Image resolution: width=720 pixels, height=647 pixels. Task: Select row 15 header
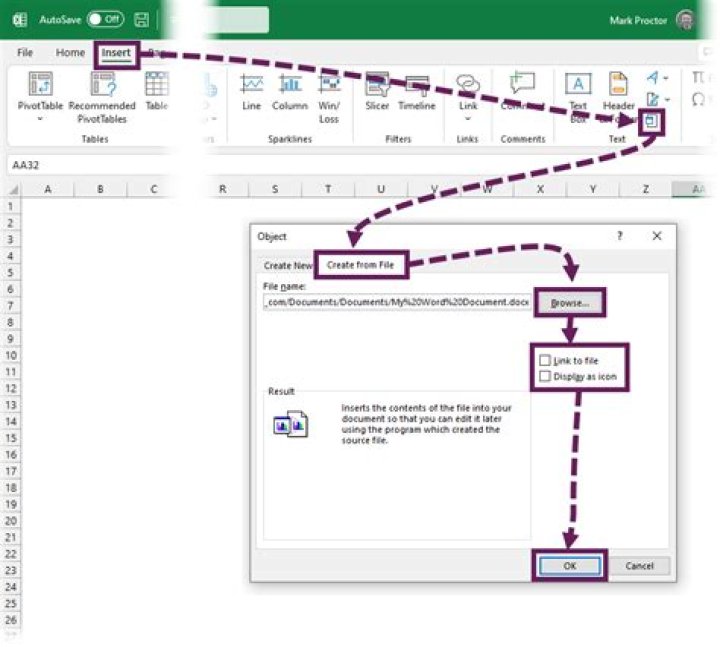11,438
